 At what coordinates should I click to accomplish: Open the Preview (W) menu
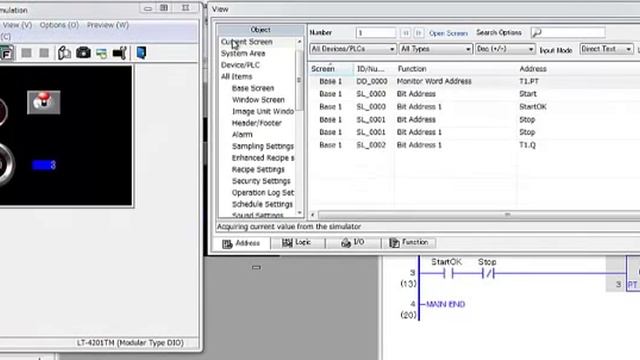pos(108,25)
